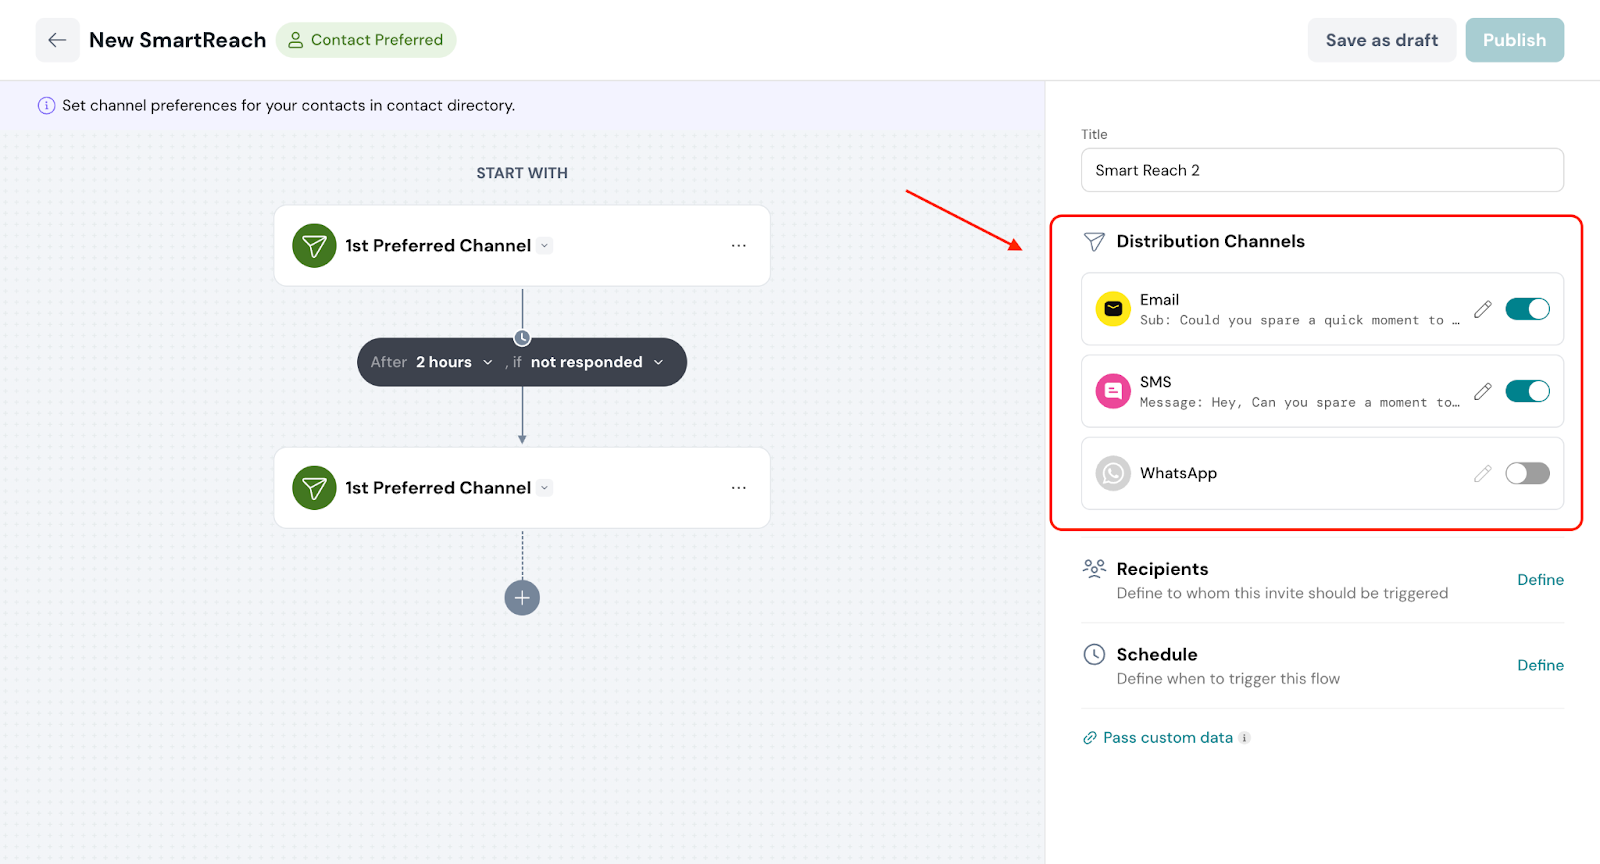This screenshot has height=864, width=1600.
Task: Click the WhatsApp pencil edit icon
Action: (x=1482, y=473)
